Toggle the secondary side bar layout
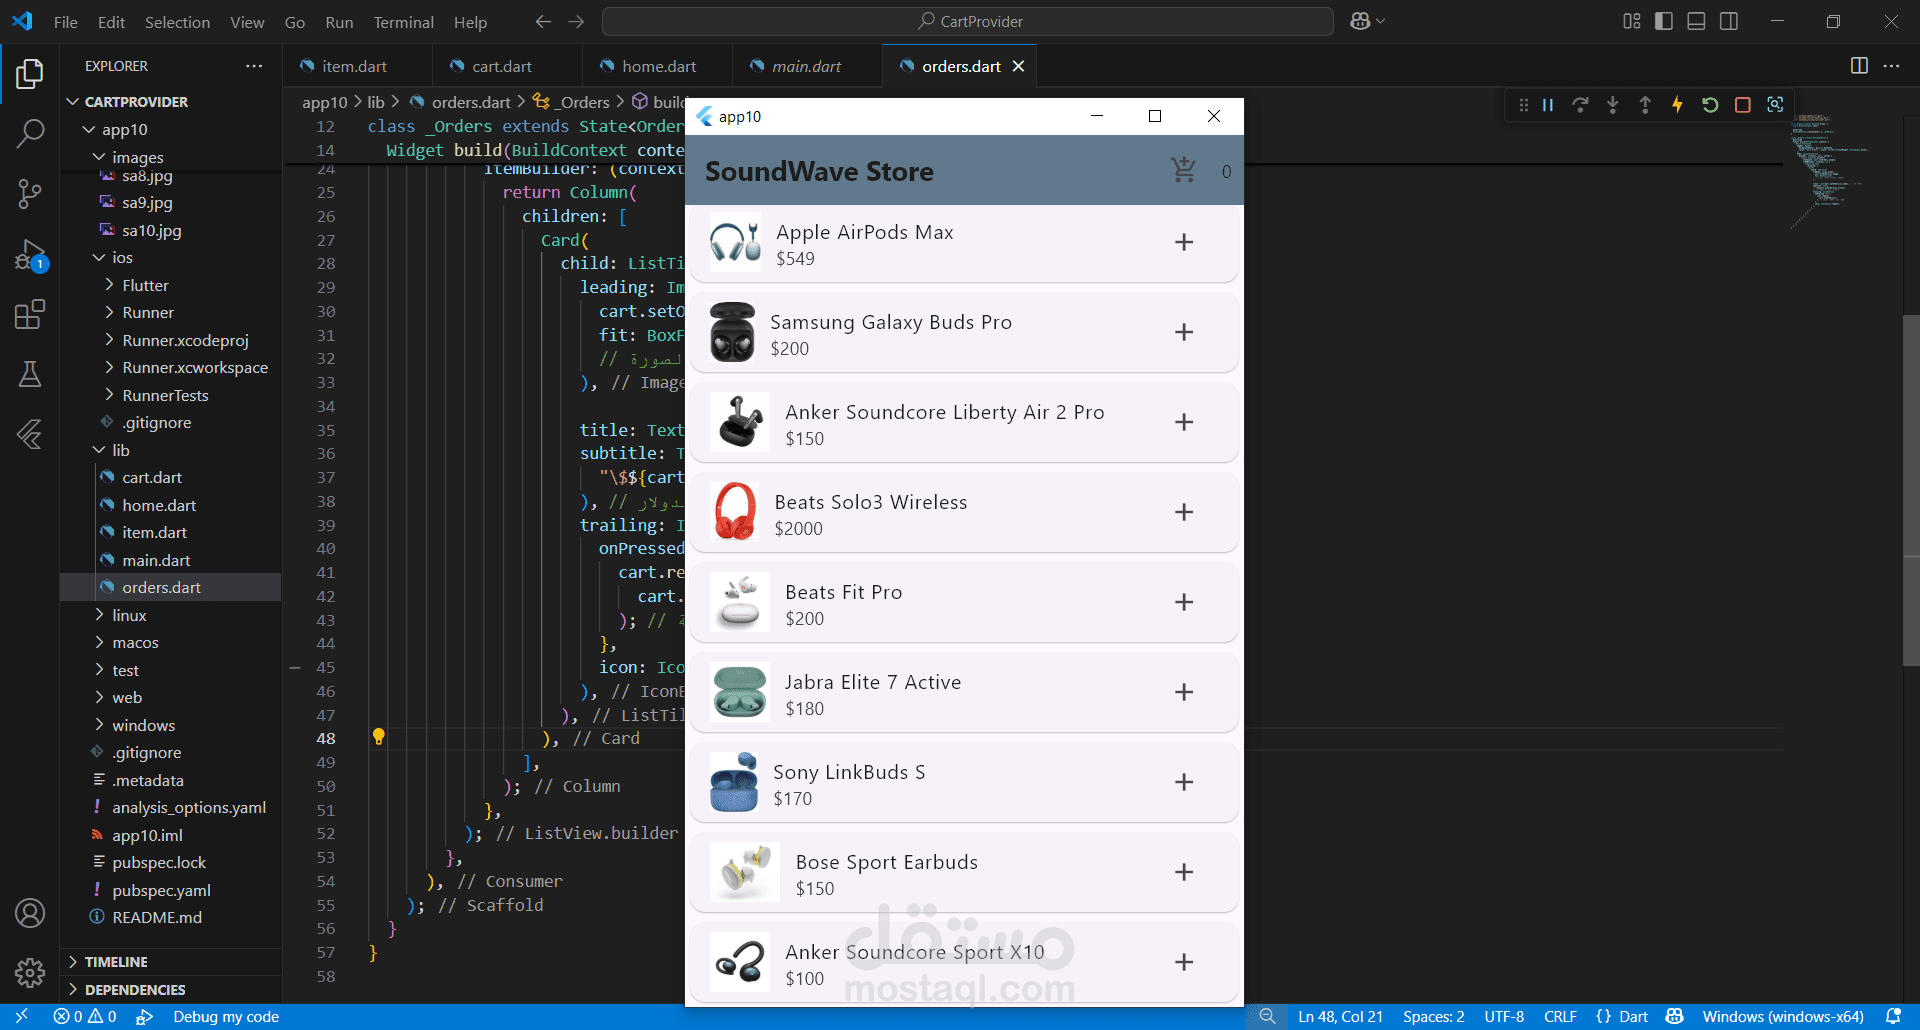Image resolution: width=1920 pixels, height=1030 pixels. click(x=1729, y=21)
